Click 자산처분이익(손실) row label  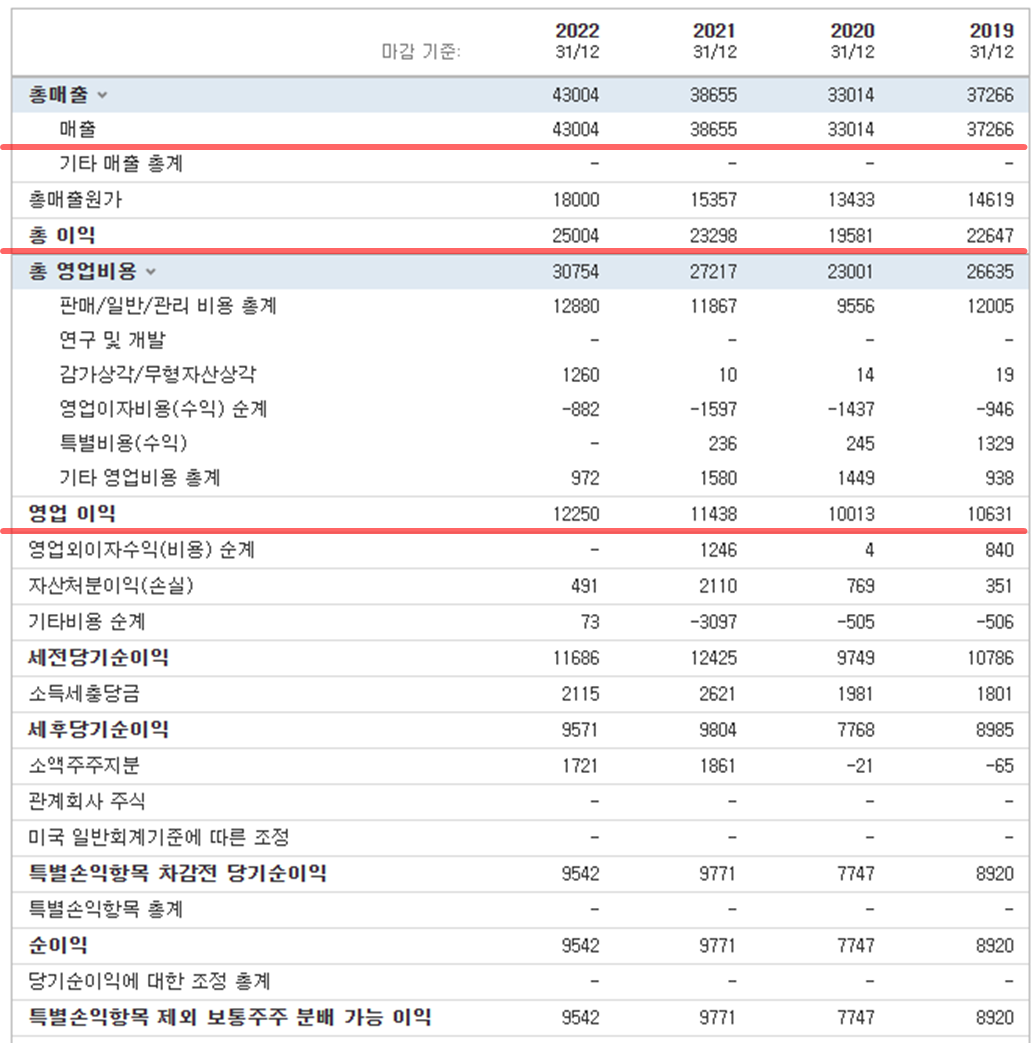click(x=111, y=586)
